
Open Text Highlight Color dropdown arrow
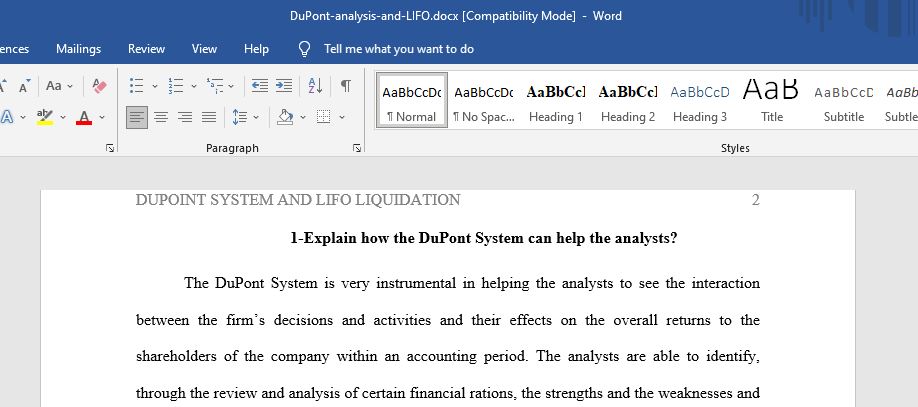pos(63,117)
